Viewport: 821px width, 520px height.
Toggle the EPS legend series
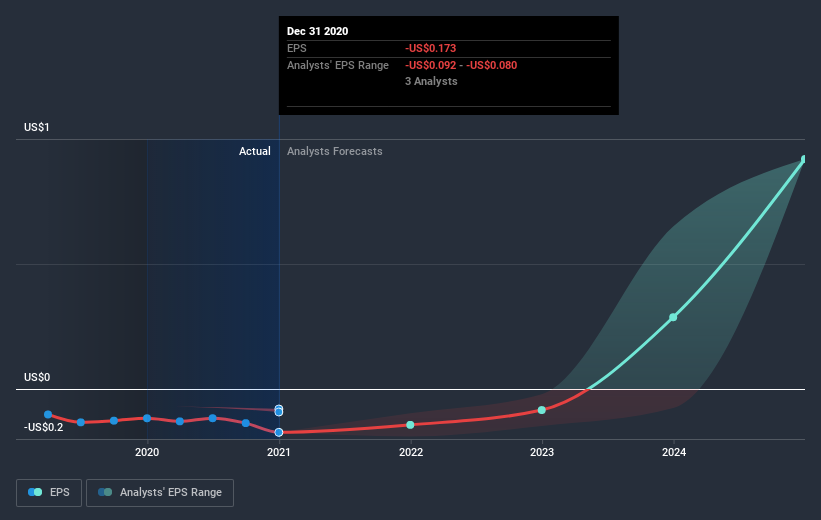(49, 492)
